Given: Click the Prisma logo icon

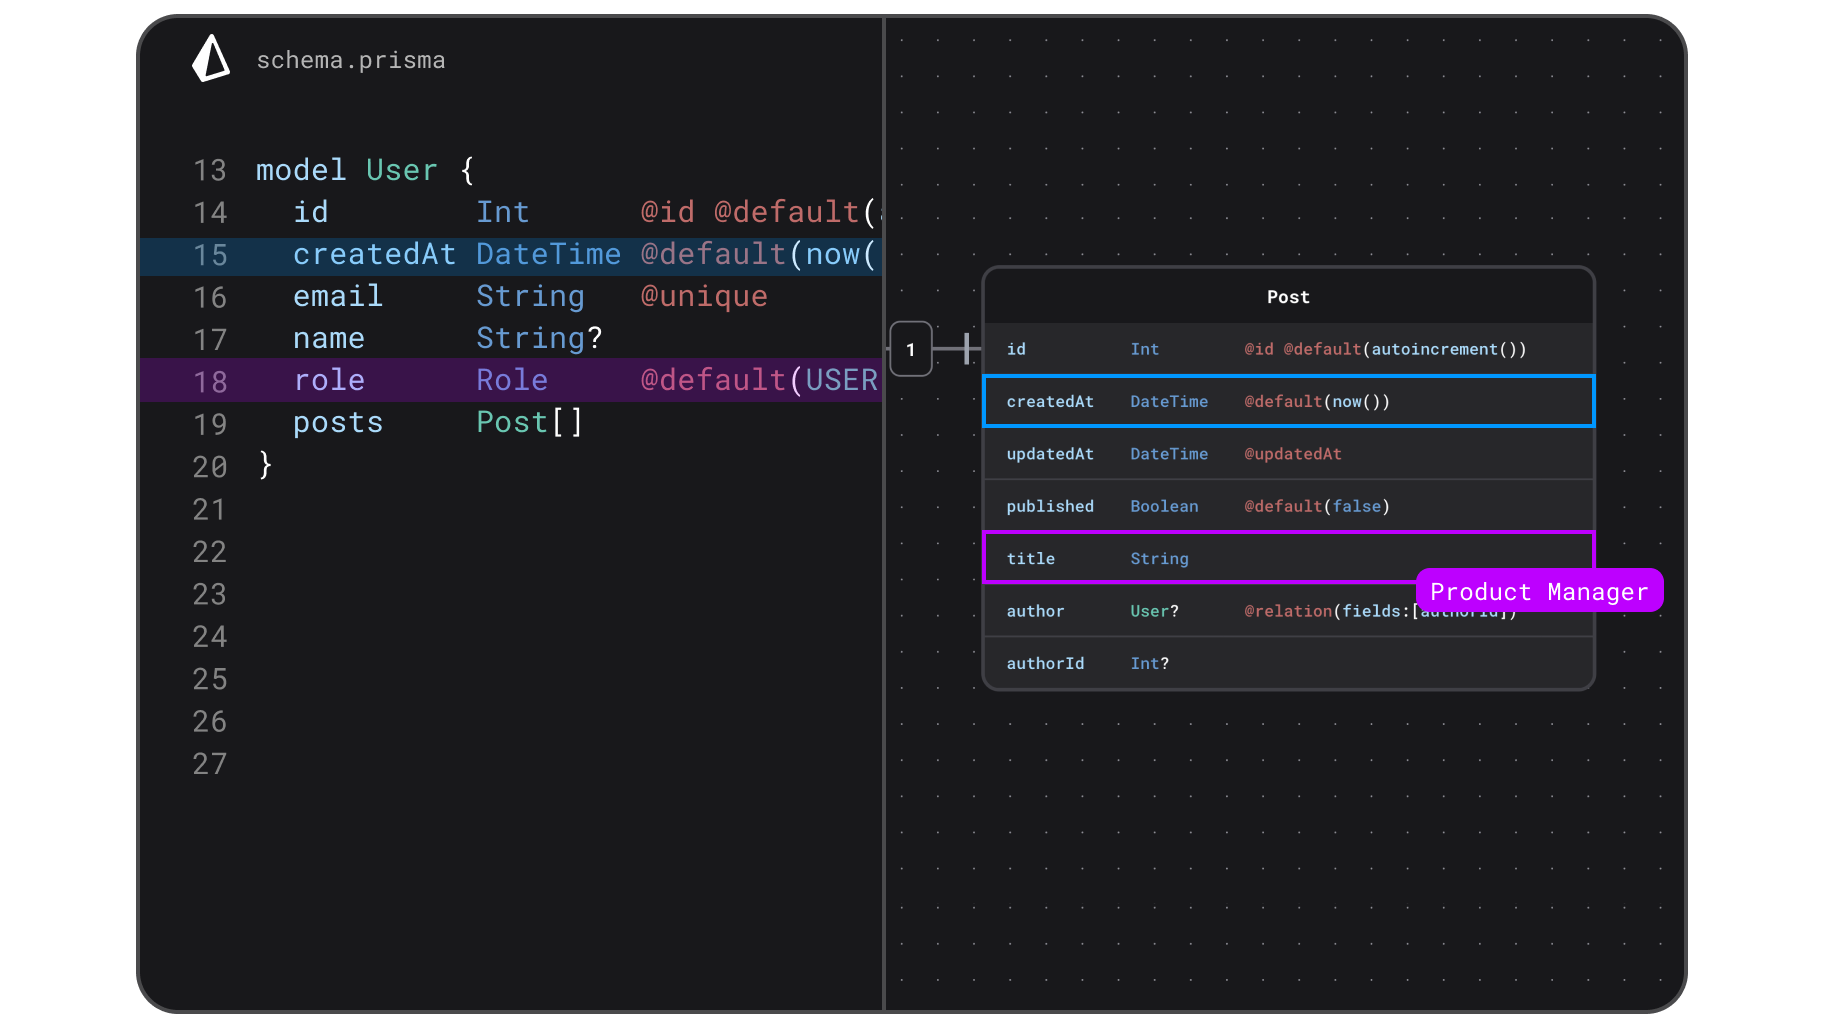Looking at the screenshot, I should [x=210, y=59].
